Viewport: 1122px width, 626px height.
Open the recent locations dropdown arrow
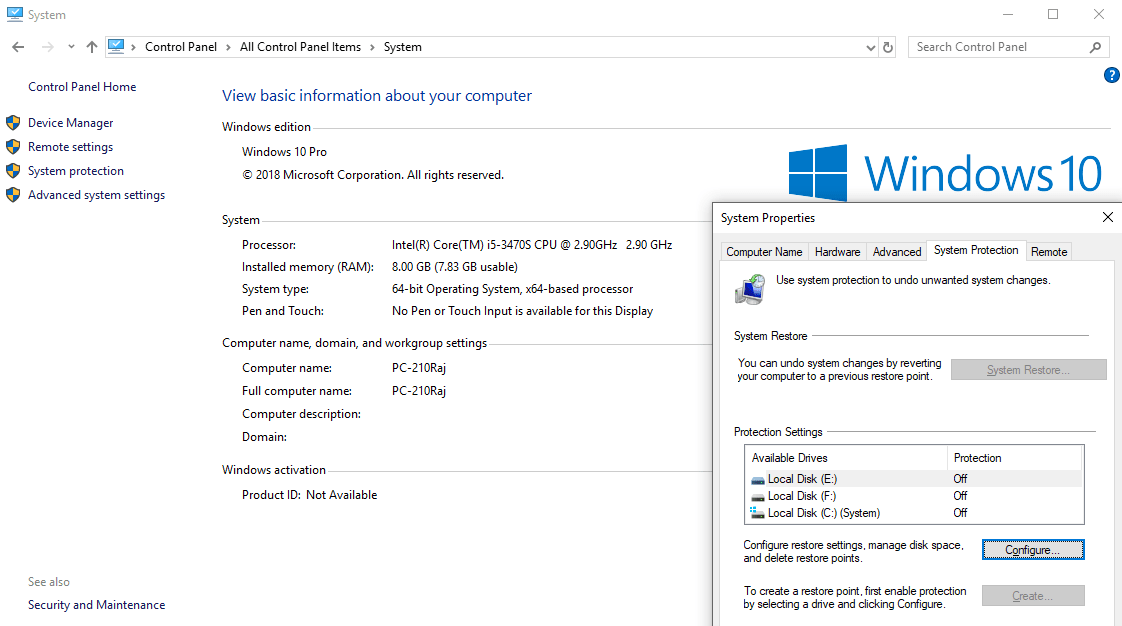(71, 47)
